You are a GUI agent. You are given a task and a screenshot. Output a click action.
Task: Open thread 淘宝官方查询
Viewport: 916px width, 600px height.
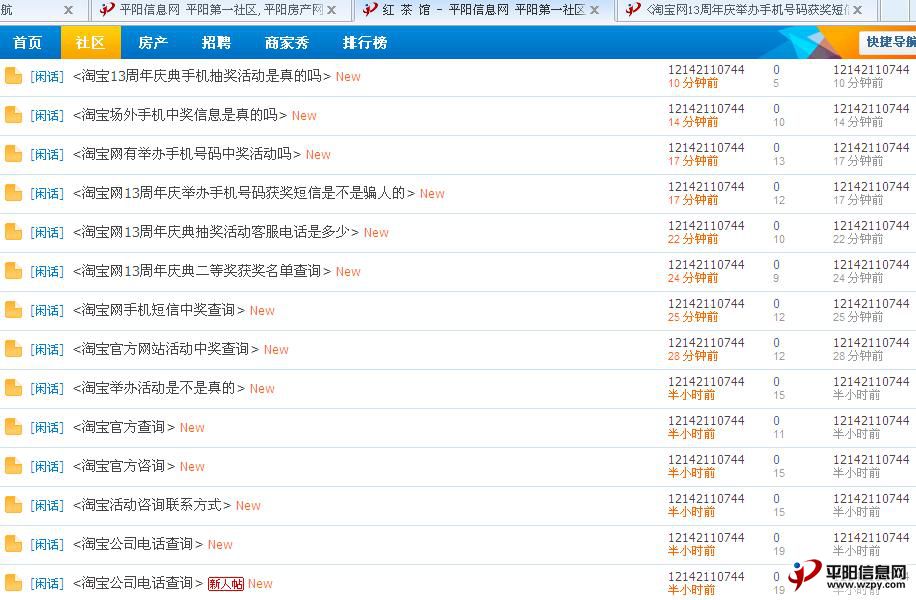[124, 427]
